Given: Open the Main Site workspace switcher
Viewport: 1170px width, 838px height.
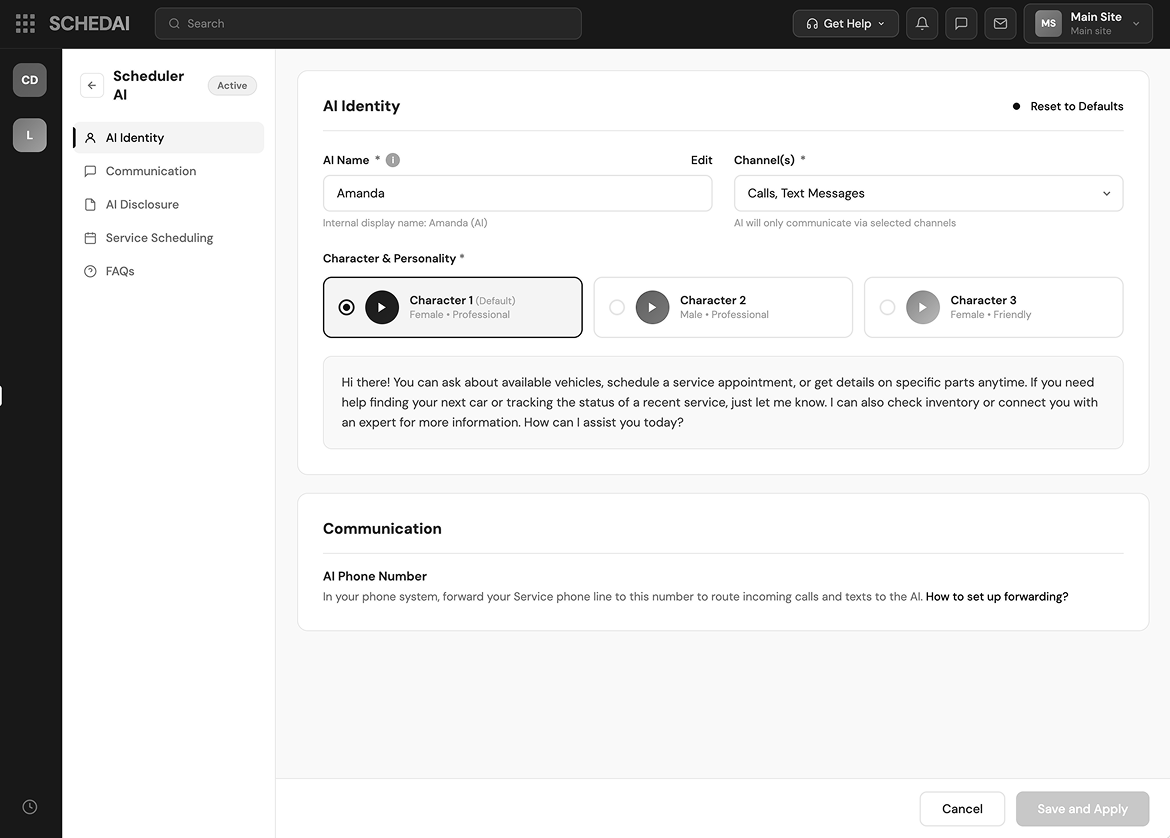Looking at the screenshot, I should pos(1087,22).
